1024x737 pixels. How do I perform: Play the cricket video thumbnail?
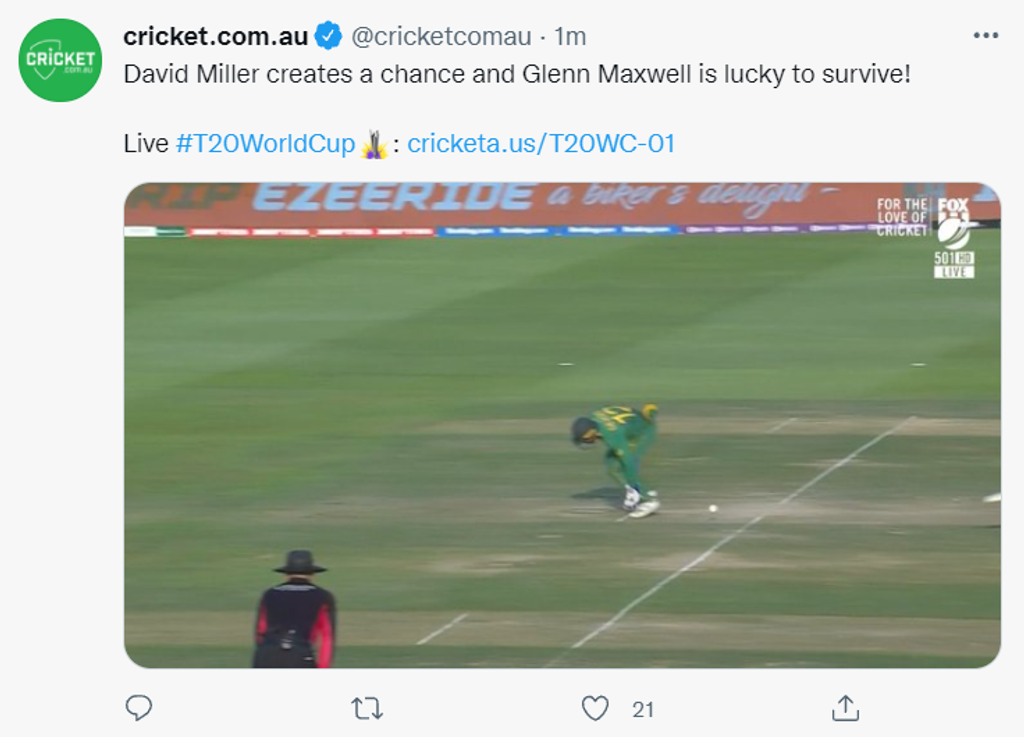[562, 425]
